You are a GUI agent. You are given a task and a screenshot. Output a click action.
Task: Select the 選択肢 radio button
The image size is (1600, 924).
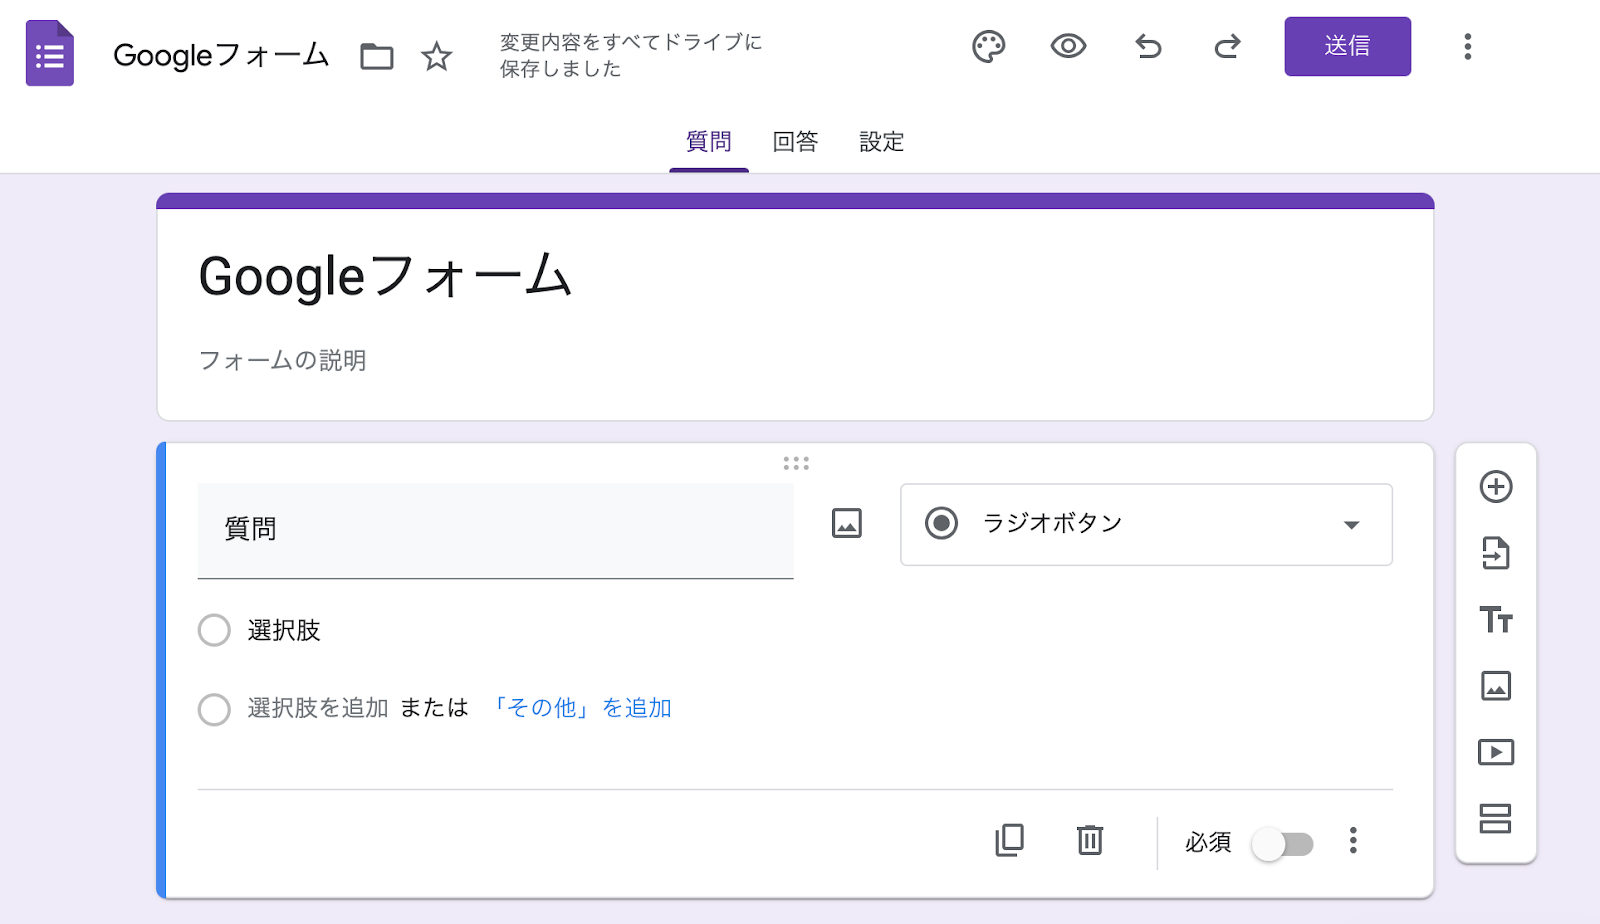pyautogui.click(x=214, y=630)
